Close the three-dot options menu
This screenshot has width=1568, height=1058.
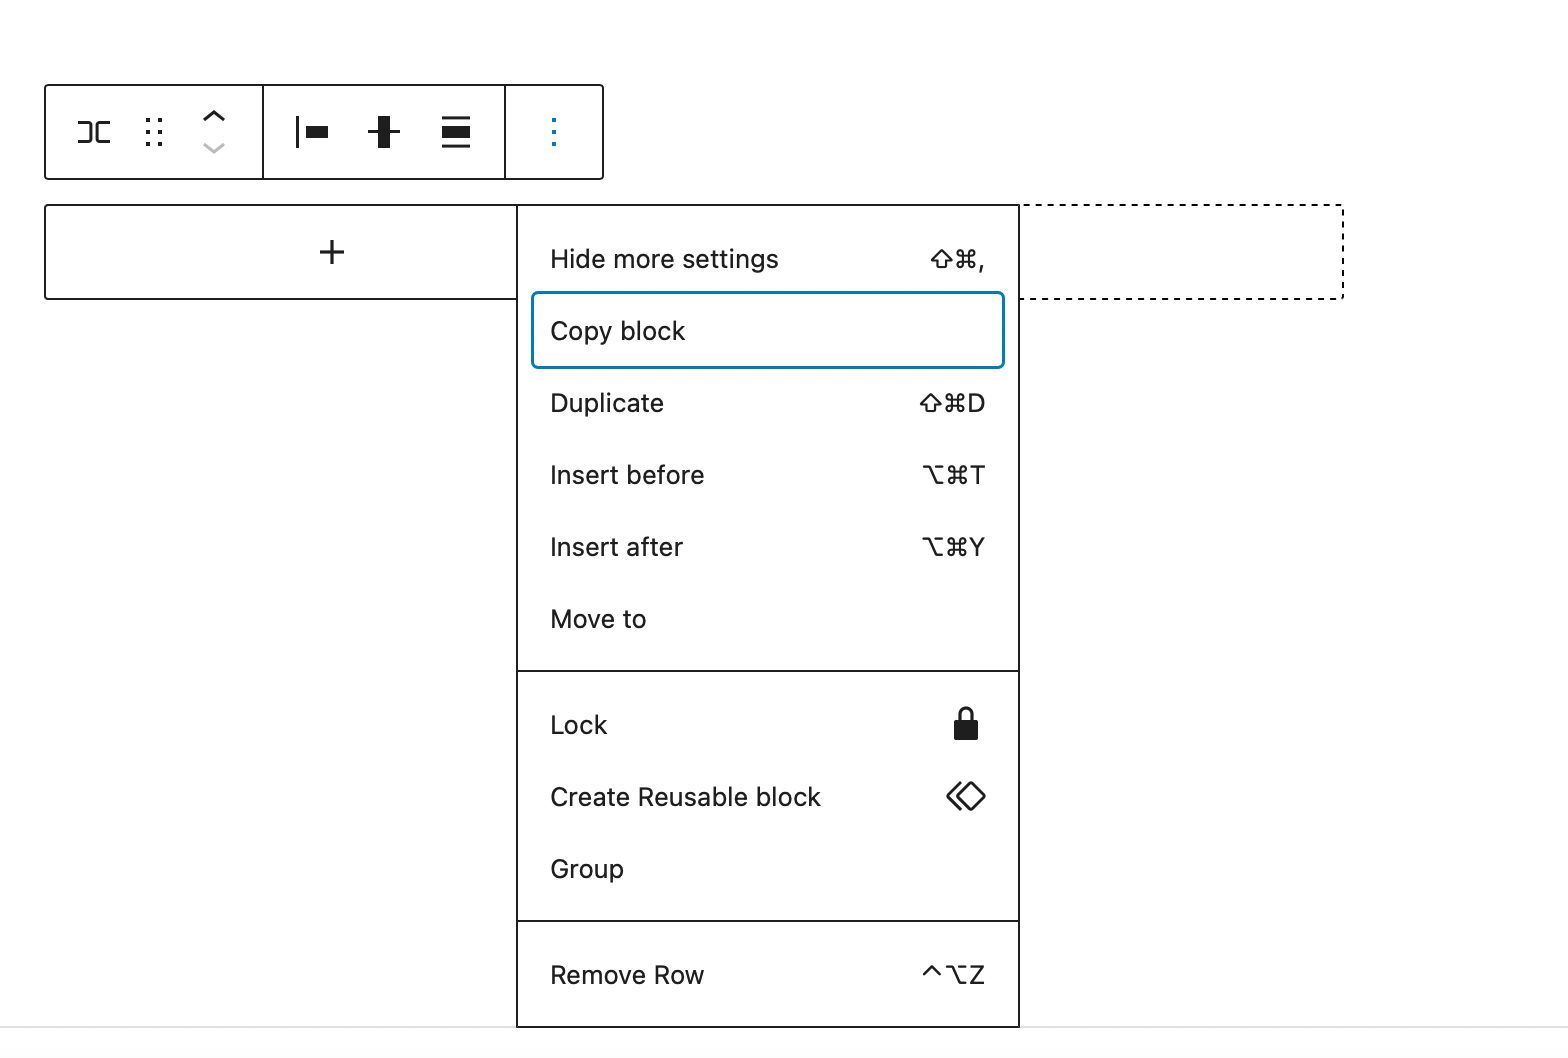[x=554, y=132]
